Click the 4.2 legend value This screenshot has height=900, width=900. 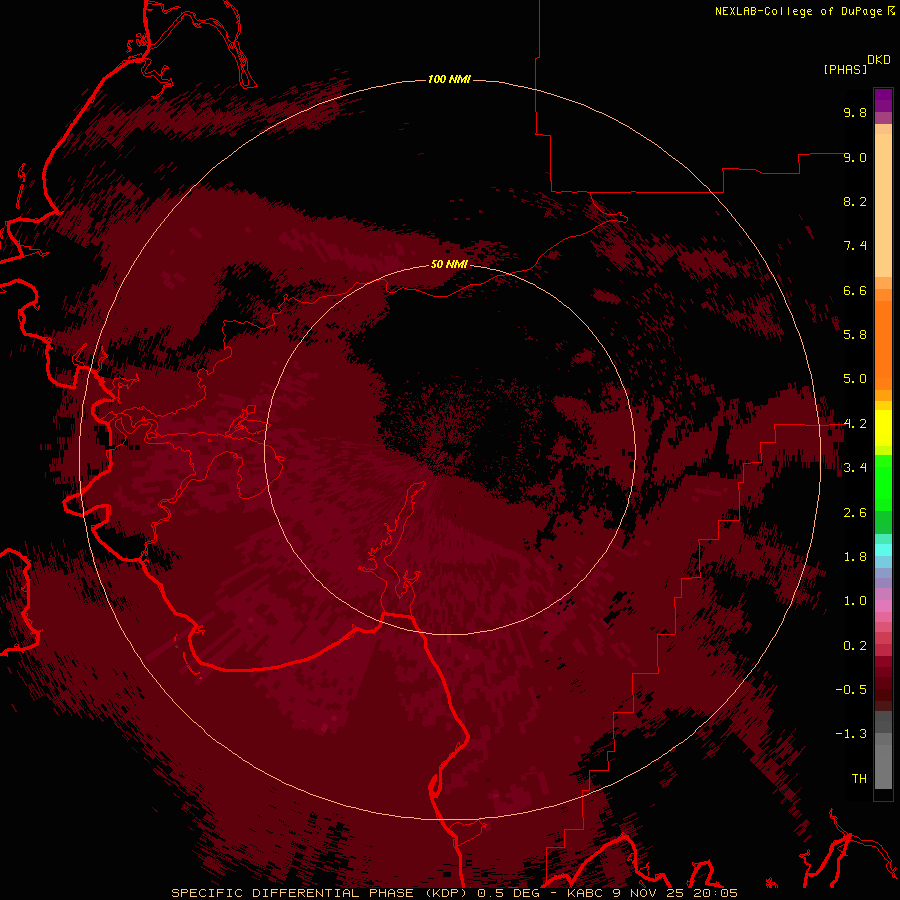pos(855,424)
